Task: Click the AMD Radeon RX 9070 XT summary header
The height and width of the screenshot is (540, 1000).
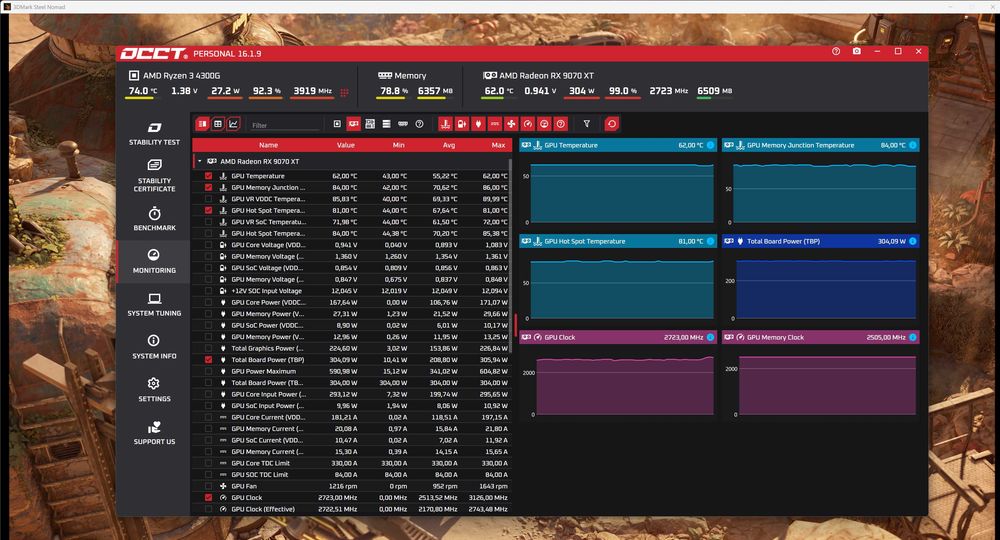Action: tap(538, 75)
